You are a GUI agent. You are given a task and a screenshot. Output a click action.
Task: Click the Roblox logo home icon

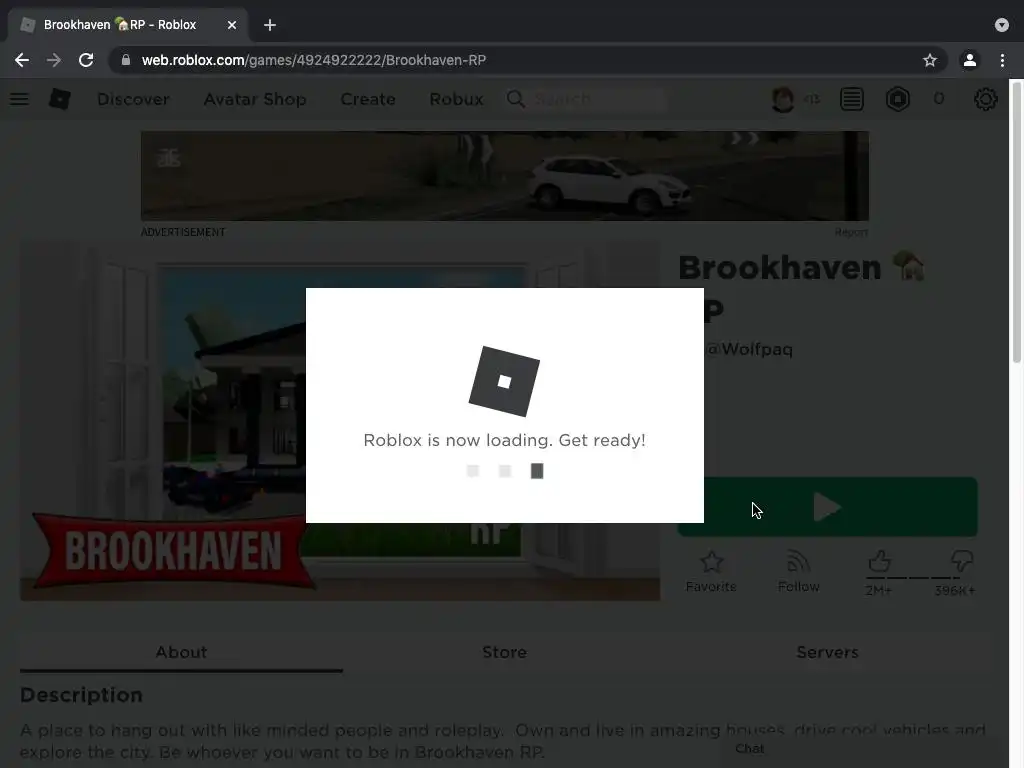[59, 99]
